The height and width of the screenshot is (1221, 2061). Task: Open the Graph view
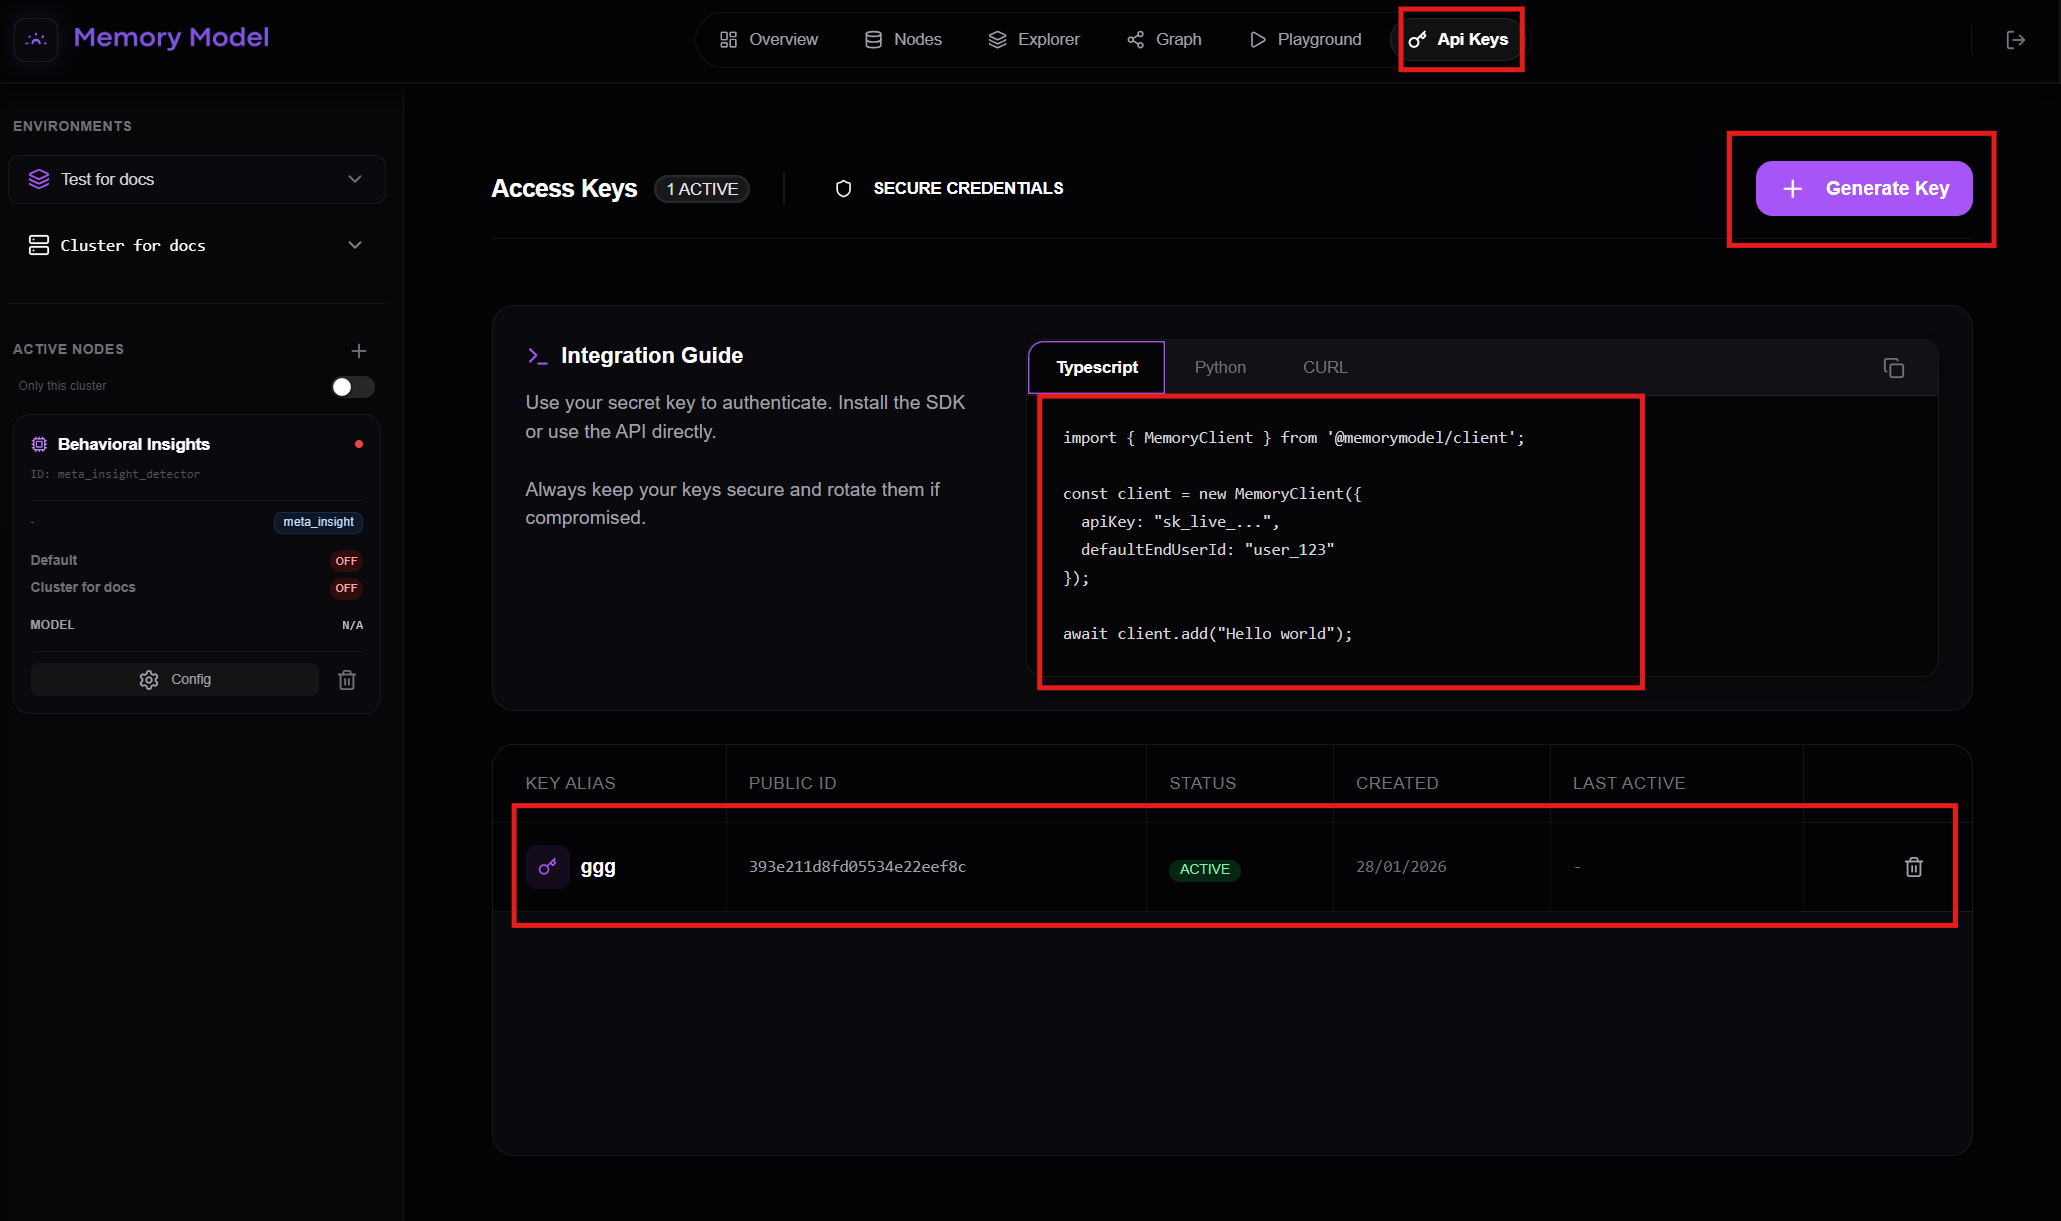[1164, 39]
